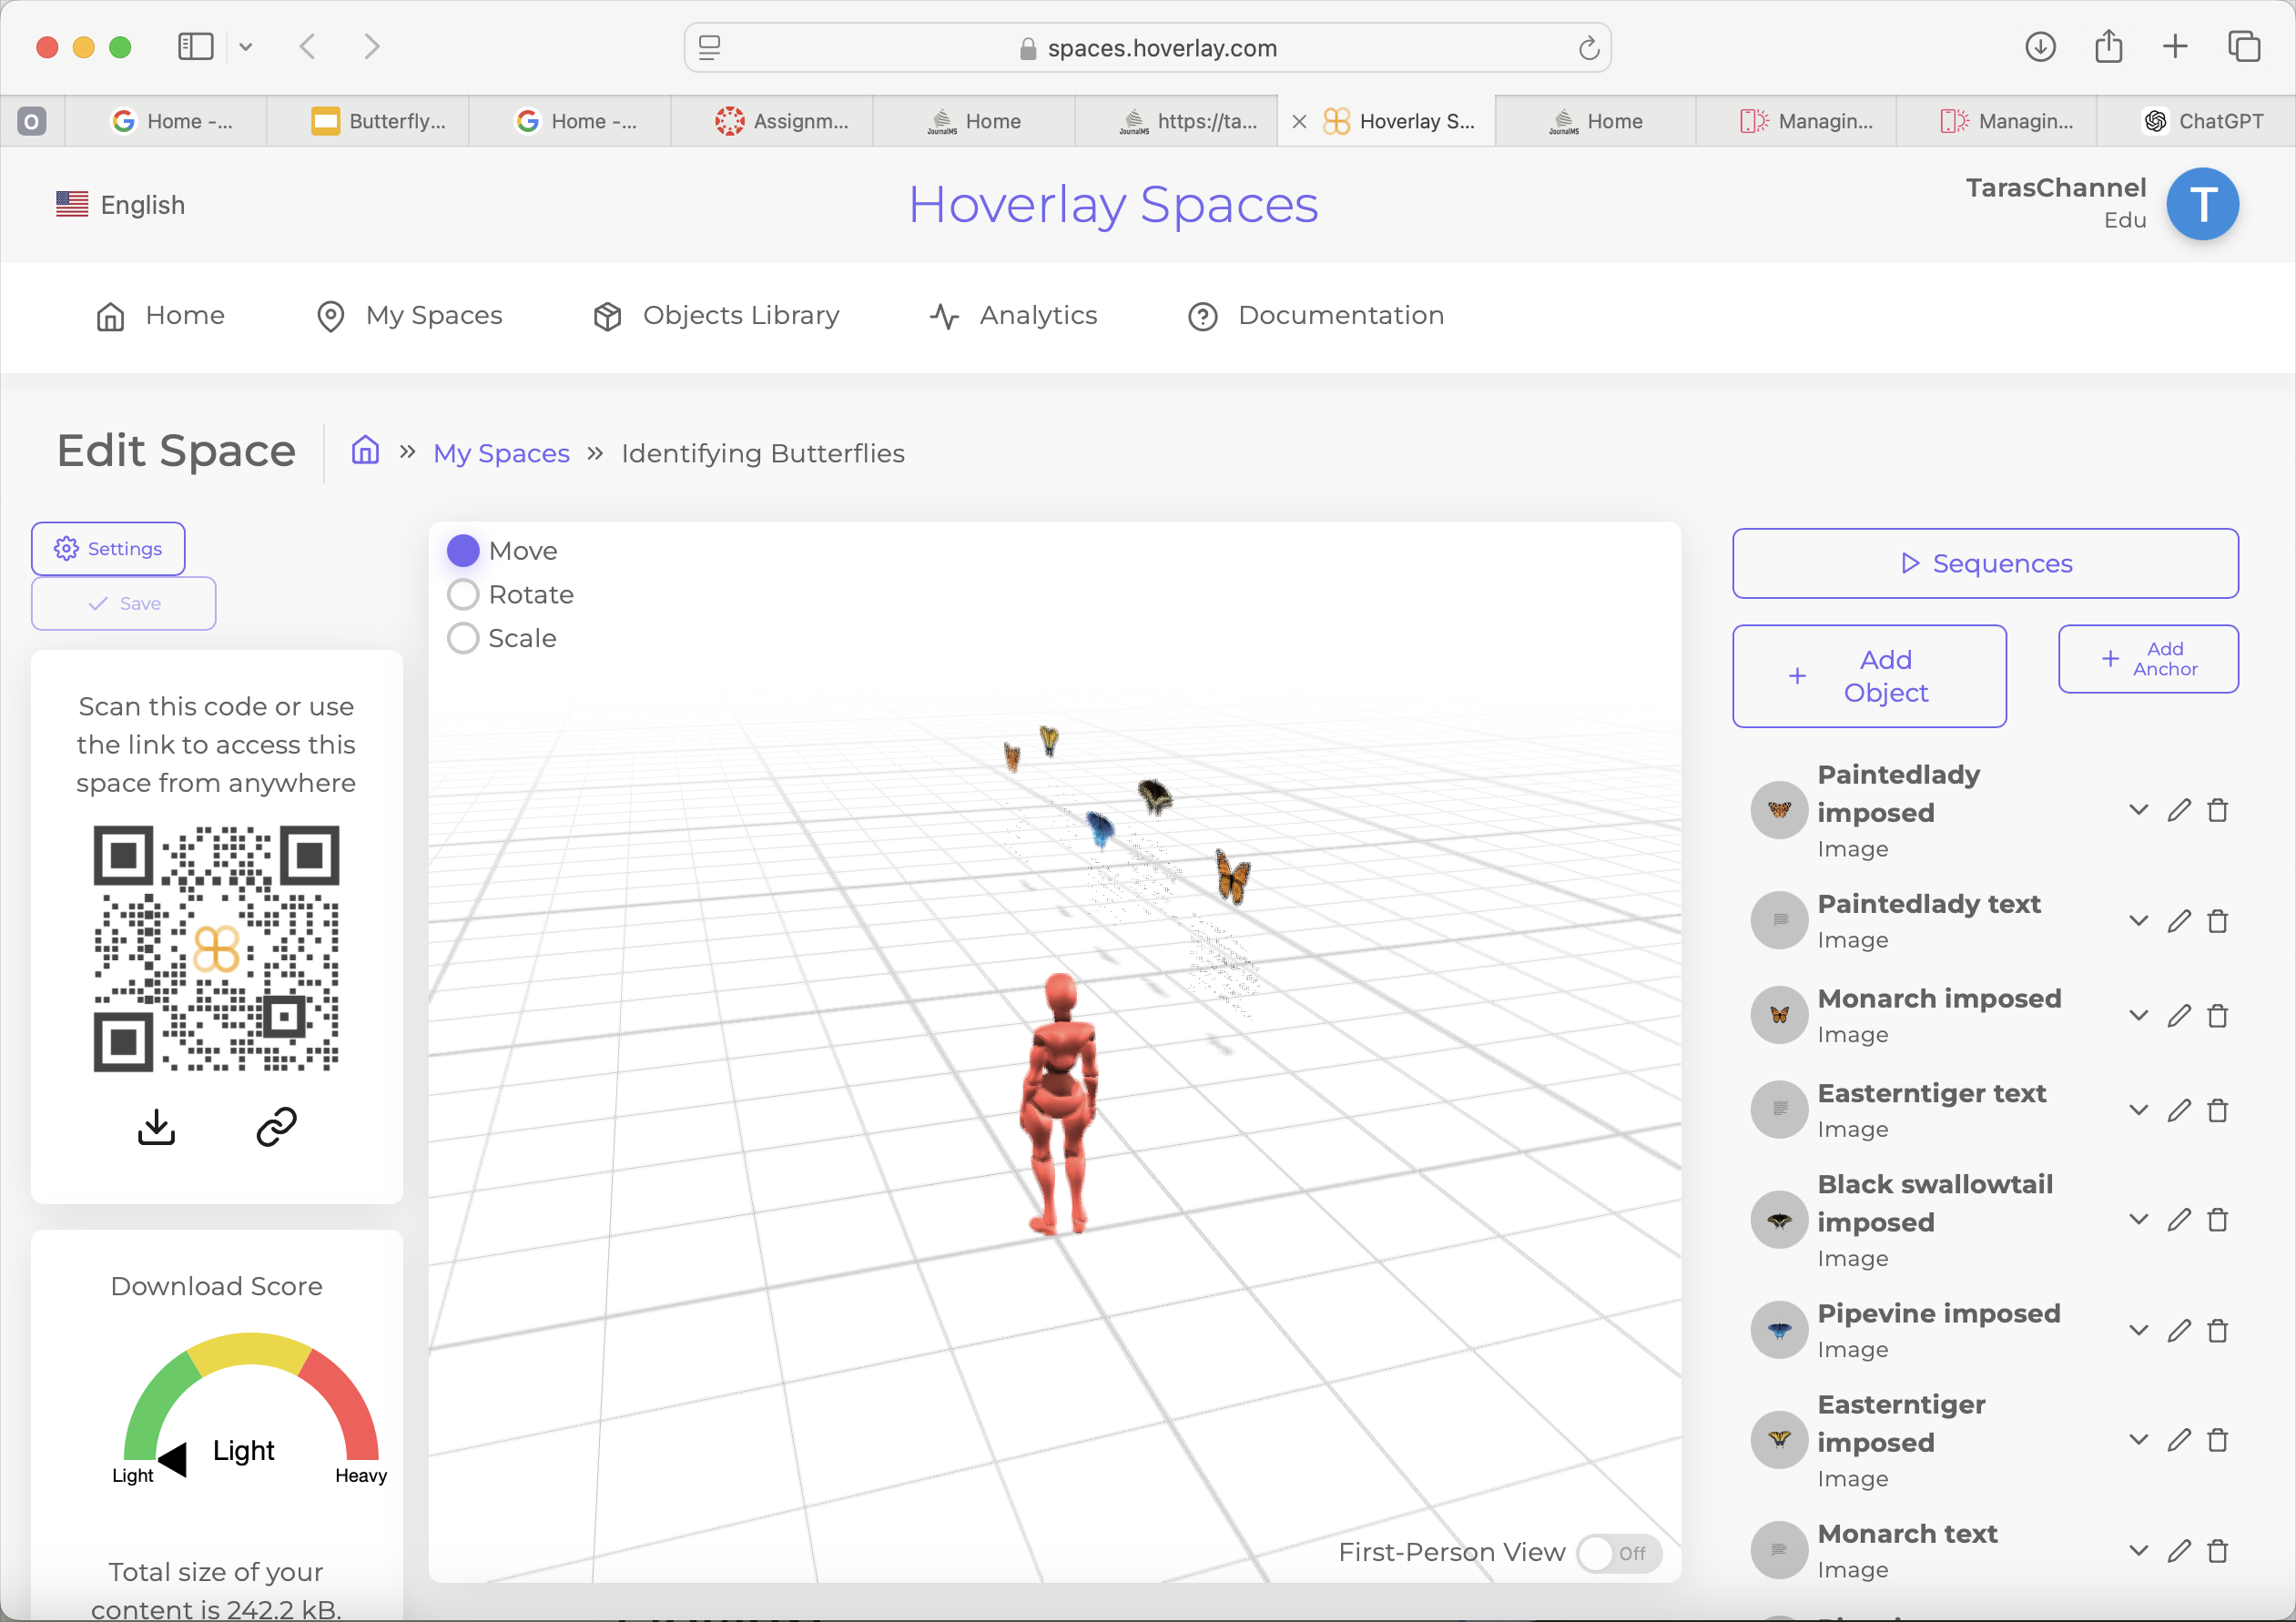
Task: Switch to the Butterfly browser tab
Action: [368, 121]
